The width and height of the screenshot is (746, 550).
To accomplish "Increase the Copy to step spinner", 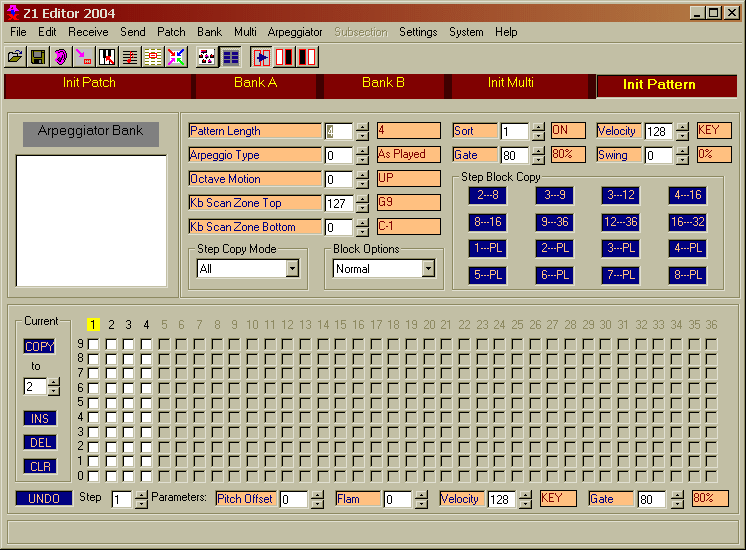I will pos(54,382).
